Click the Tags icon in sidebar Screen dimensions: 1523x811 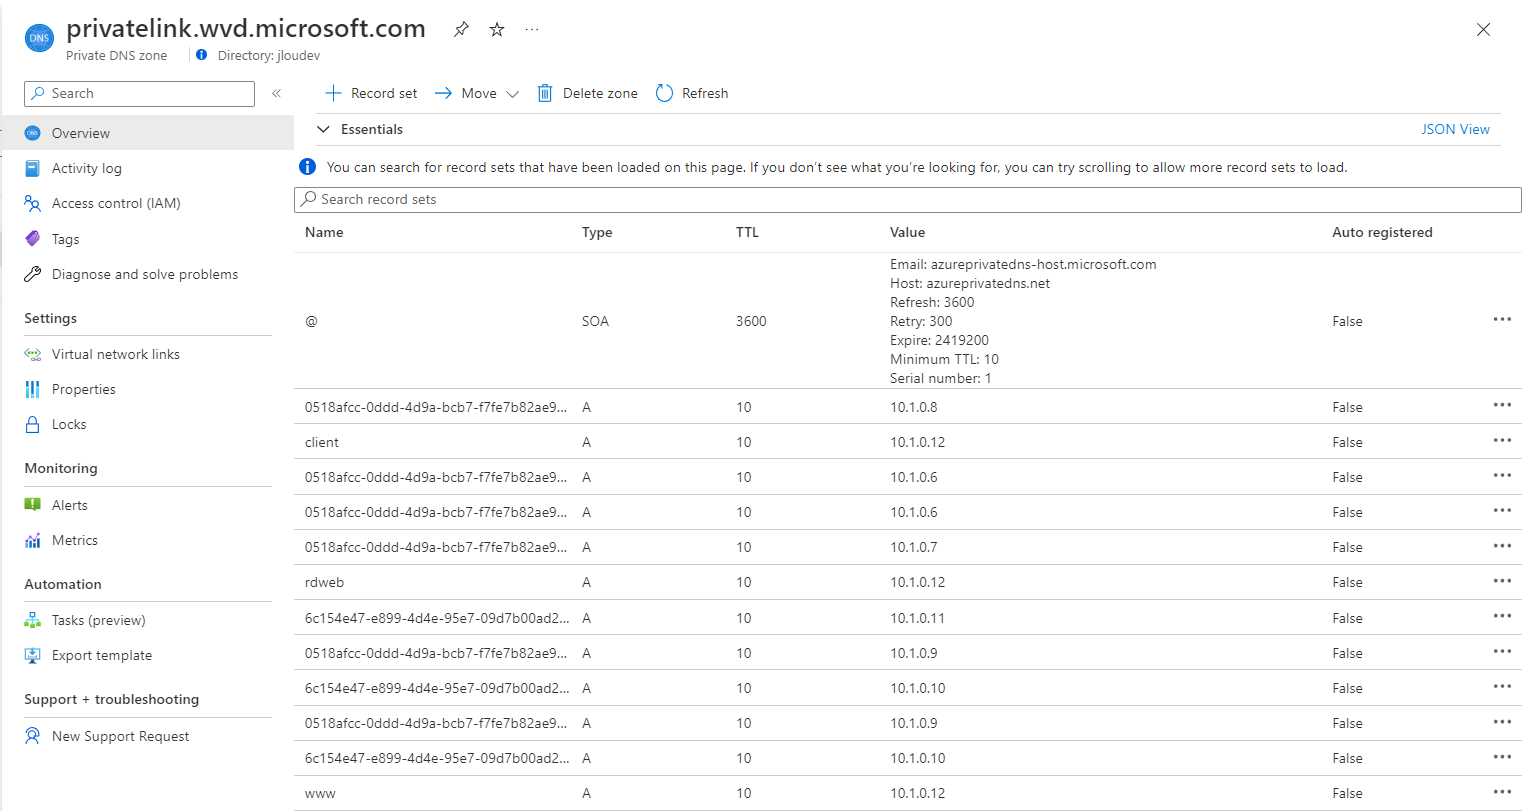(x=33, y=239)
